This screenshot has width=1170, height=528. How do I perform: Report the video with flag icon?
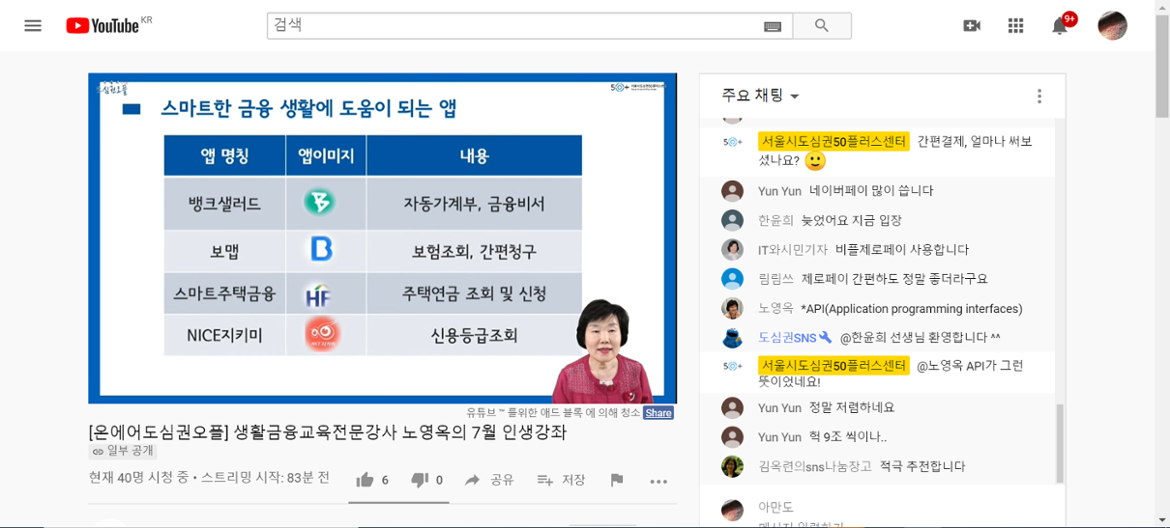[x=617, y=480]
